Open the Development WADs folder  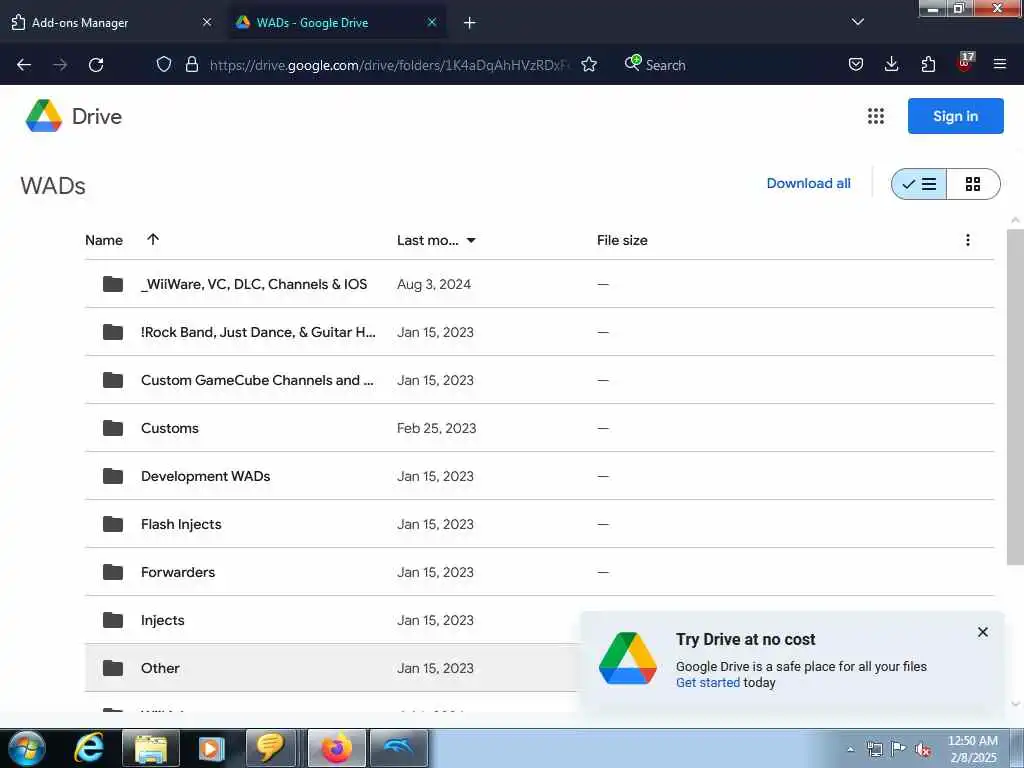pyautogui.click(x=539, y=476)
